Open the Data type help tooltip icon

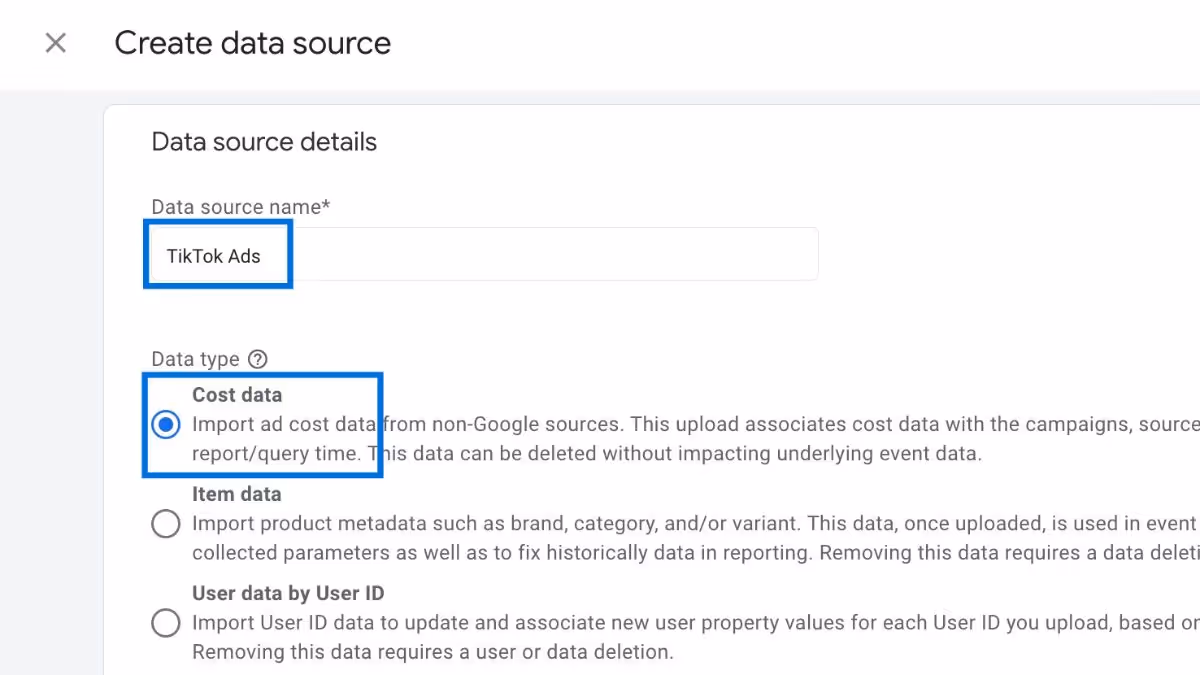pos(258,359)
